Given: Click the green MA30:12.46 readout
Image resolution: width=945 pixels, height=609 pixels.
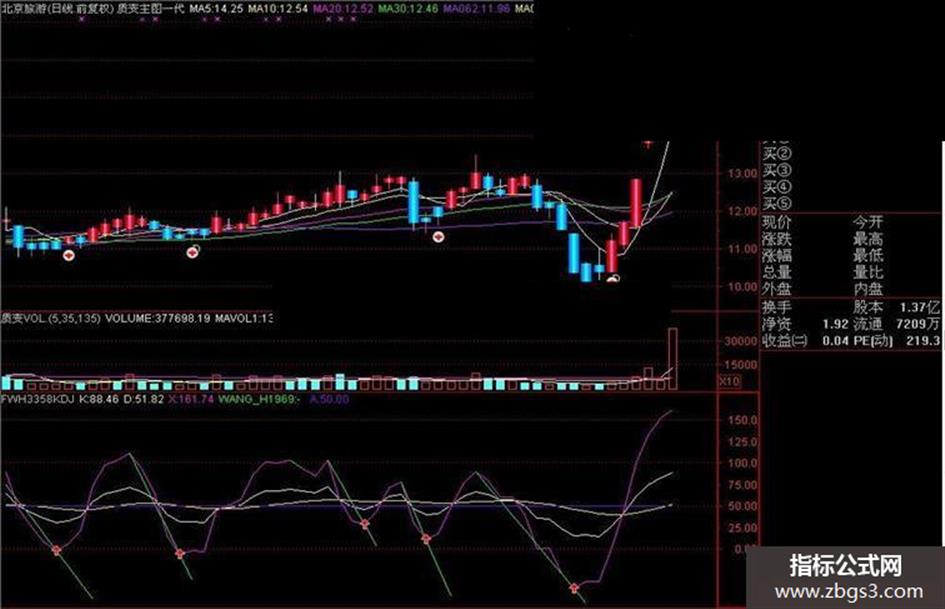Looking at the screenshot, I should [x=408, y=9].
